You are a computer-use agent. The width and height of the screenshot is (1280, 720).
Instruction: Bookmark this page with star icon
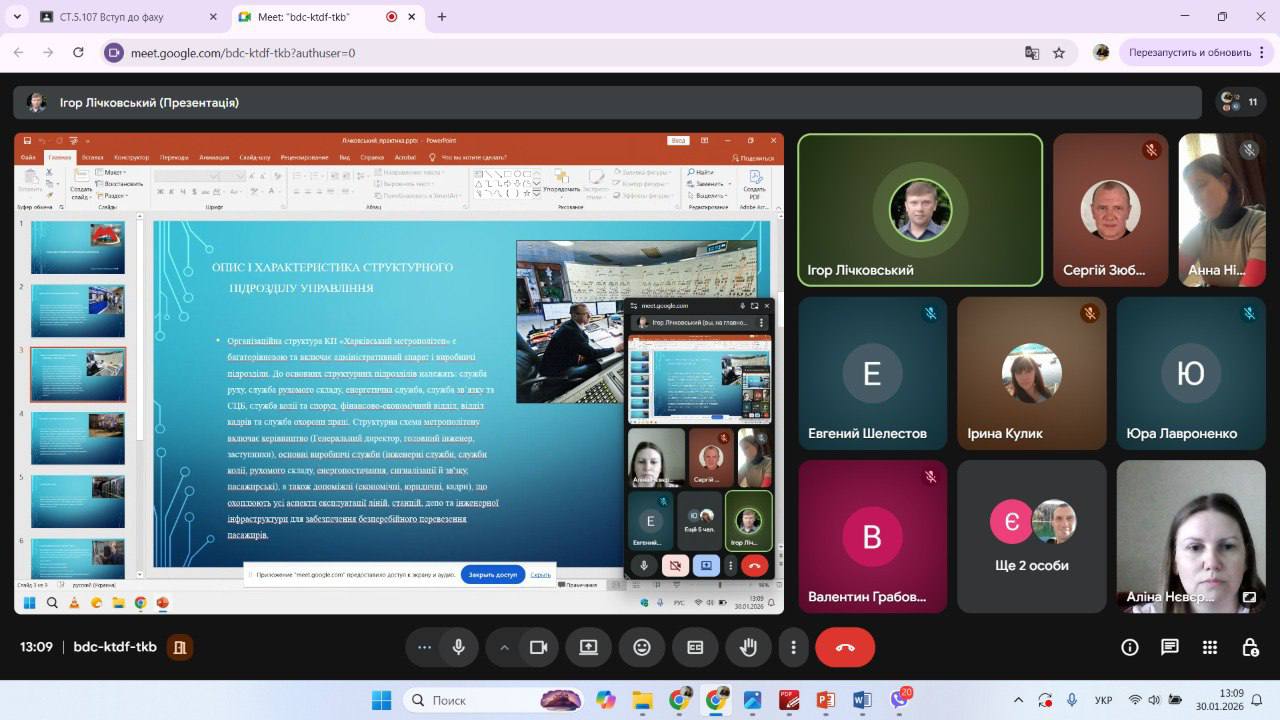(x=1059, y=53)
